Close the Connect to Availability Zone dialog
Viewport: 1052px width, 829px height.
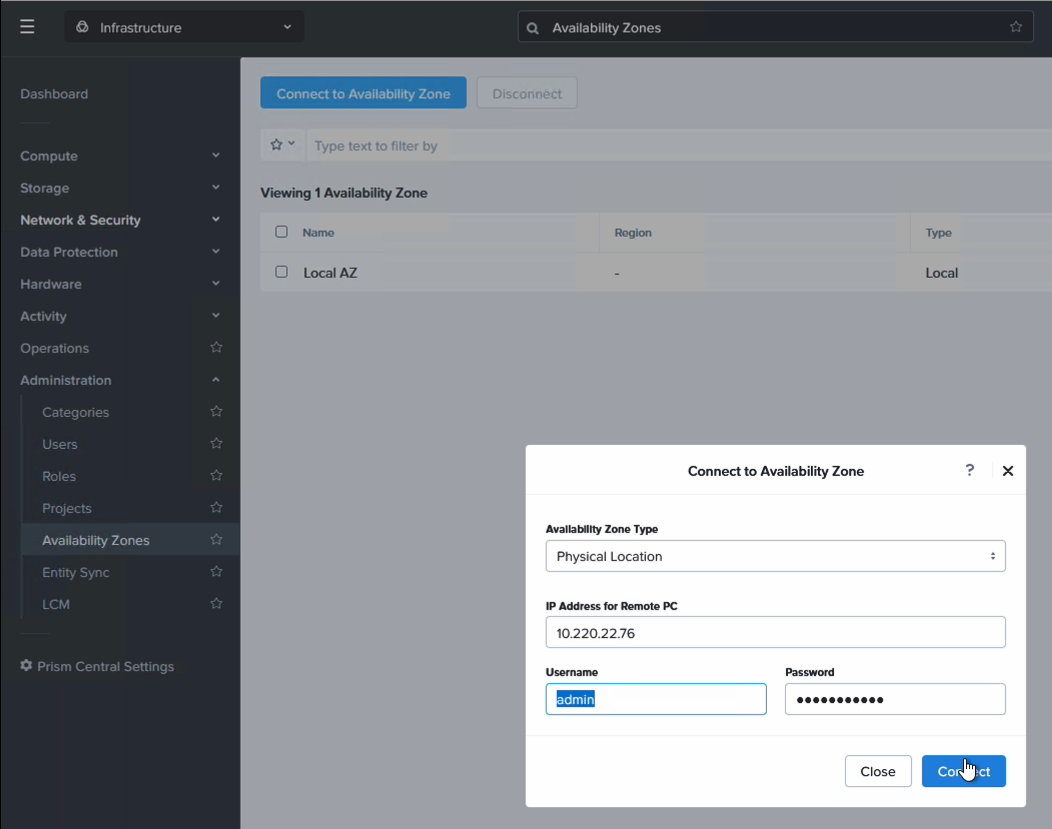coord(1008,471)
